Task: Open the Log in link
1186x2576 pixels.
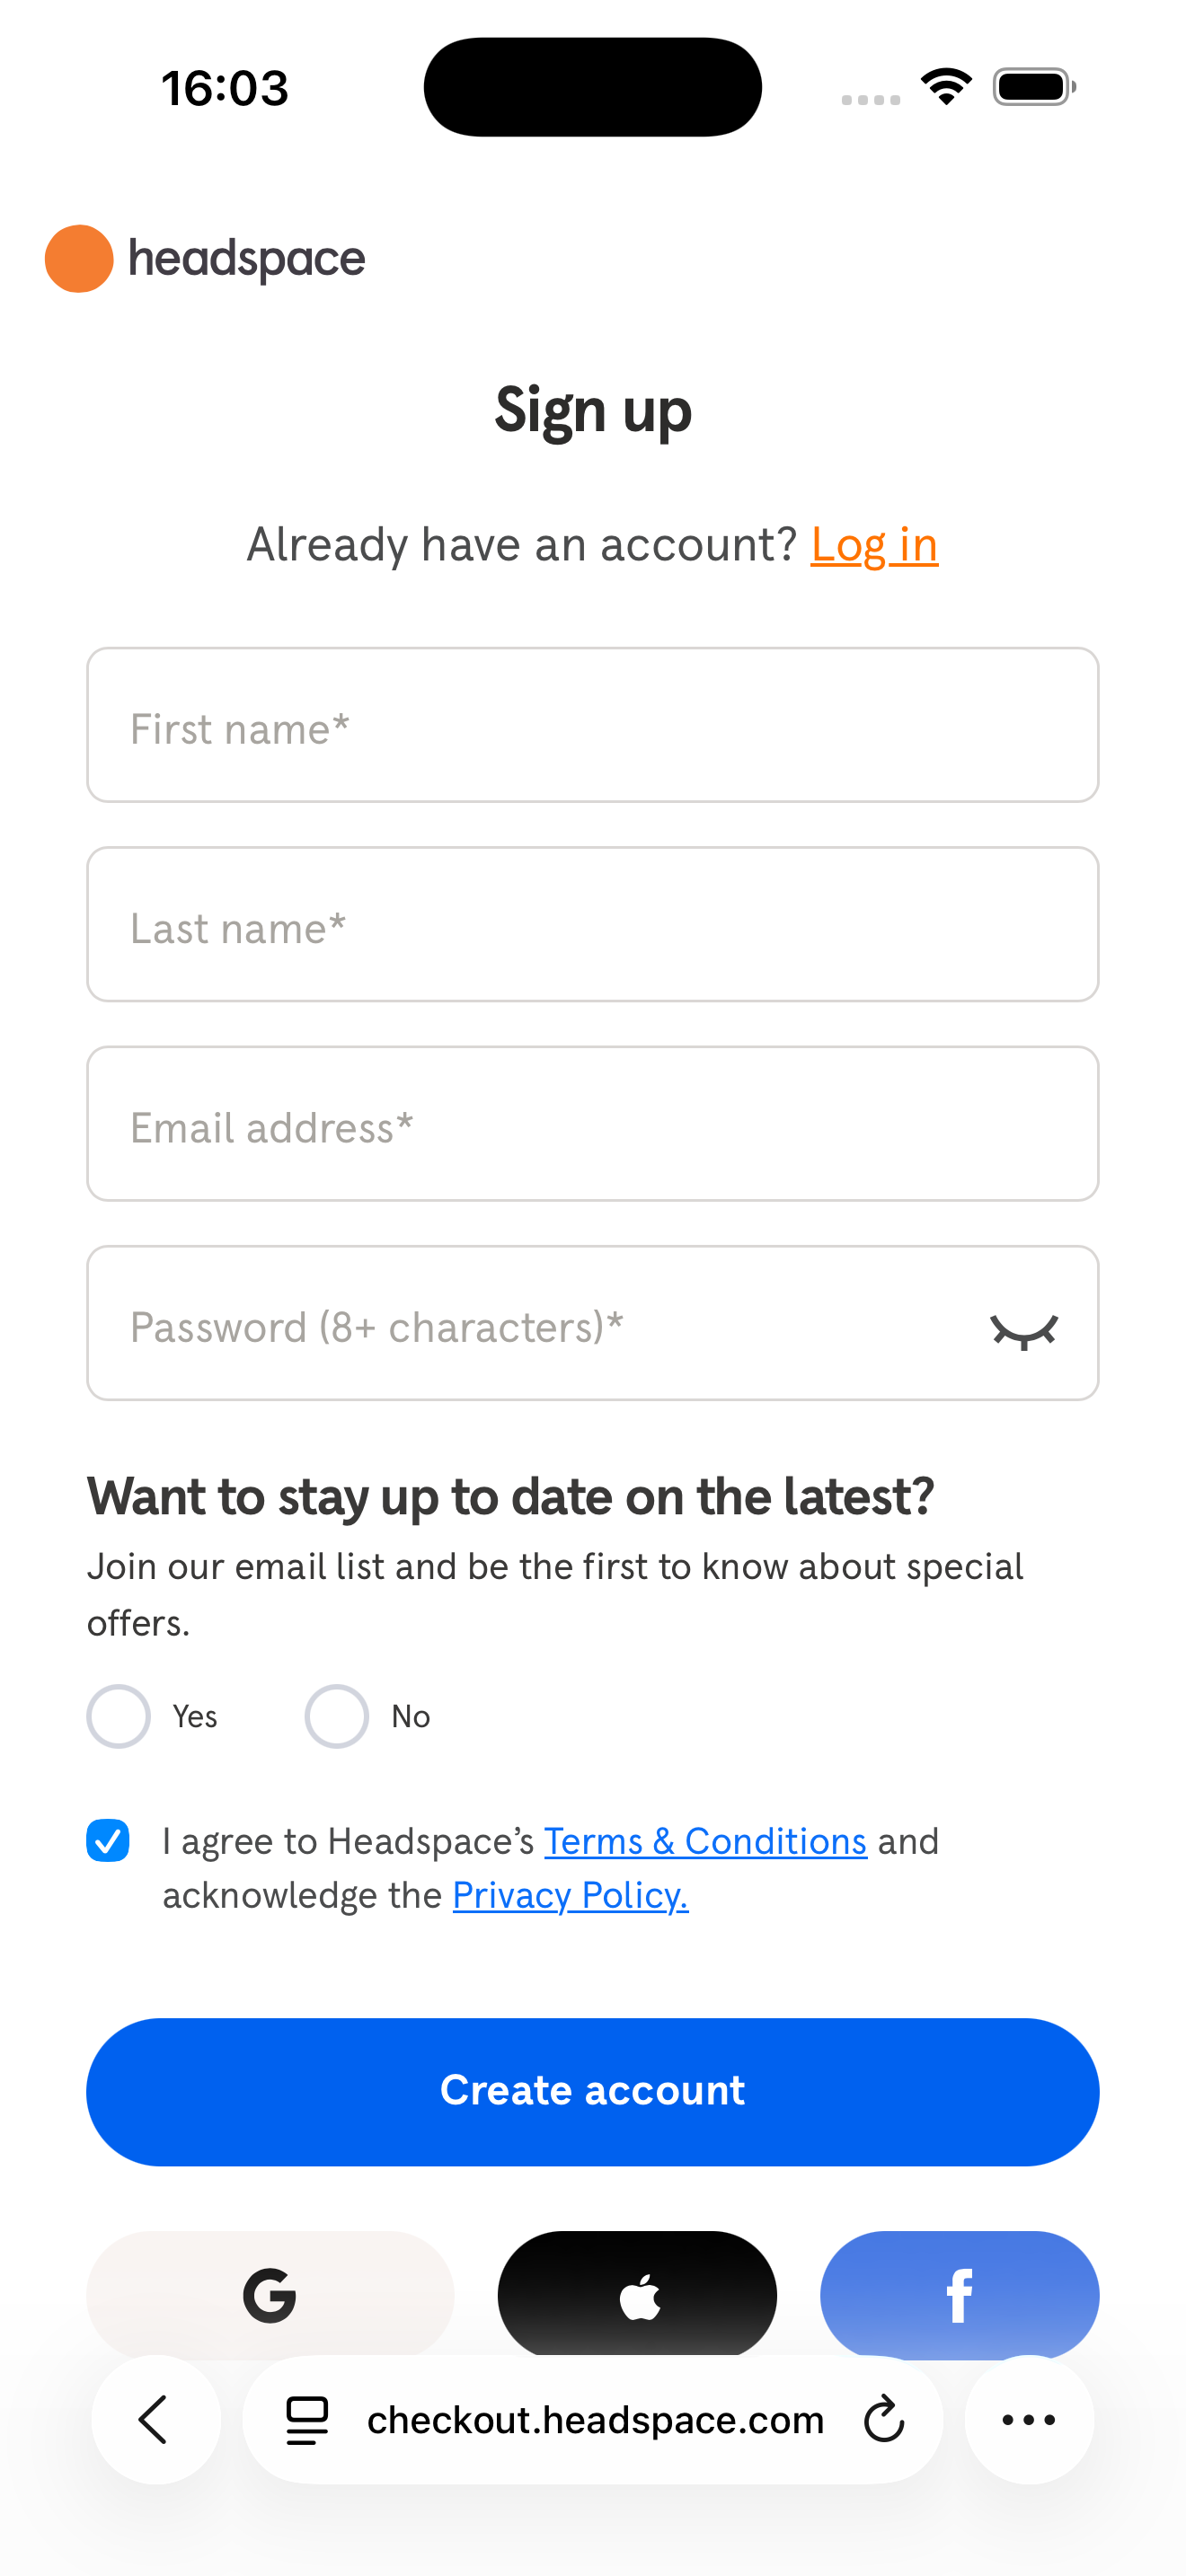Action: [x=873, y=544]
